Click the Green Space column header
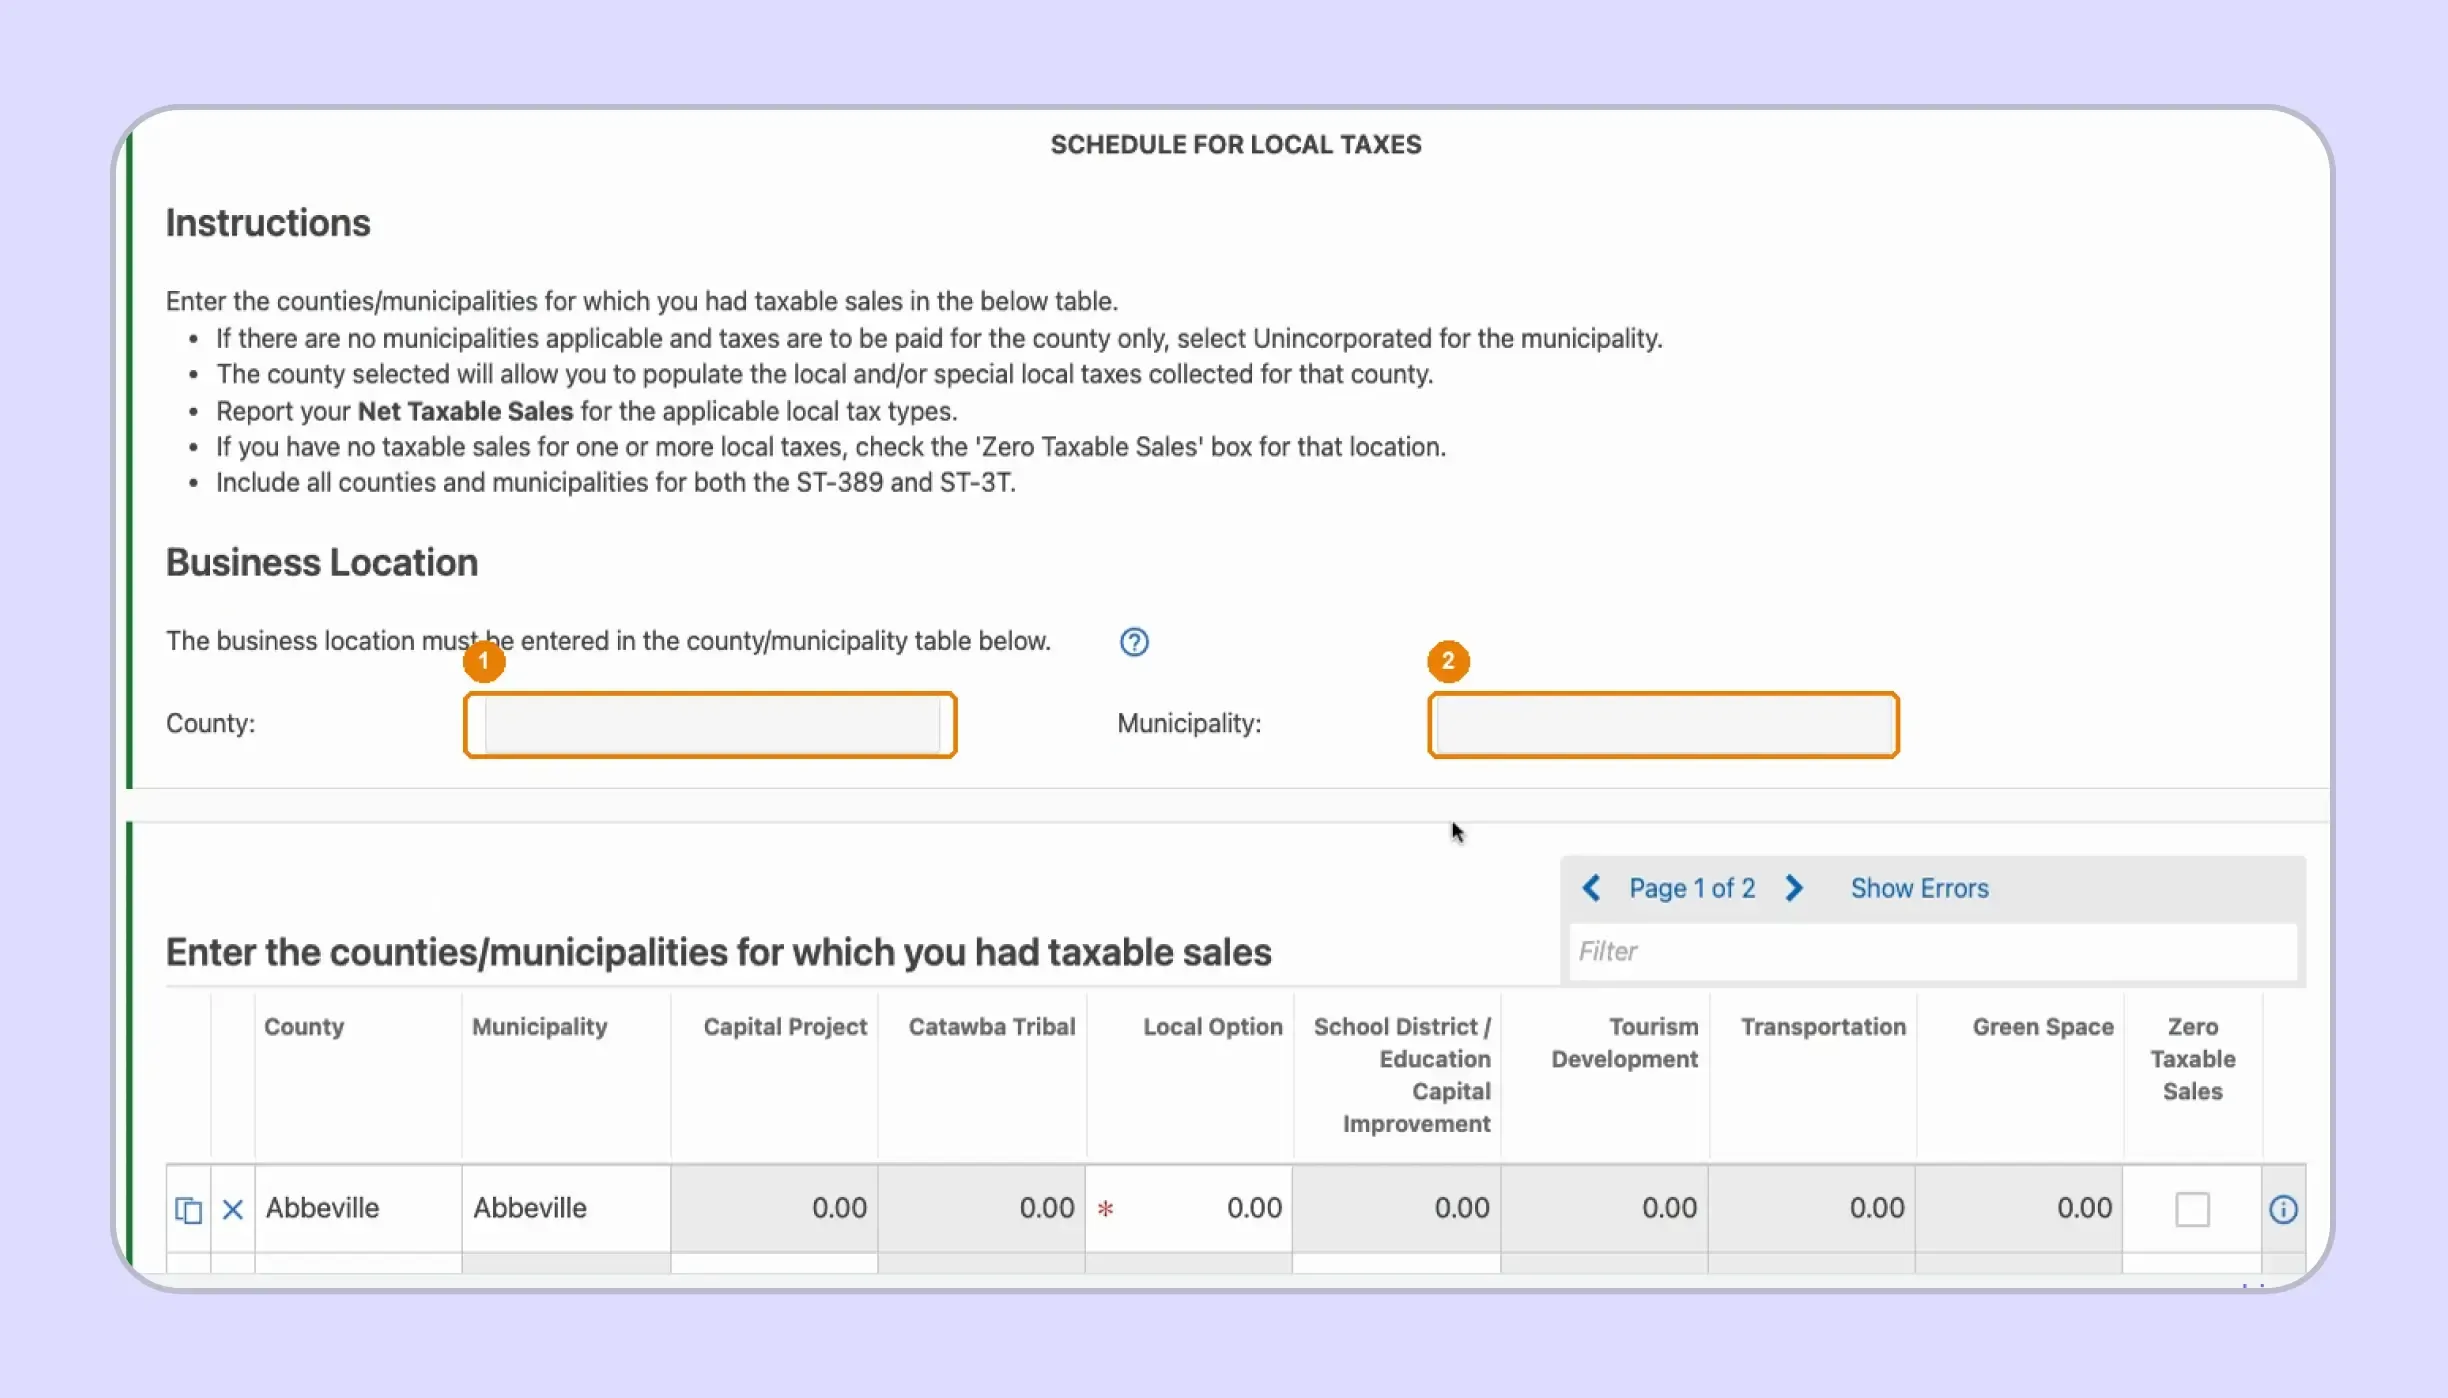This screenshot has height=1398, width=2448. [2043, 1027]
